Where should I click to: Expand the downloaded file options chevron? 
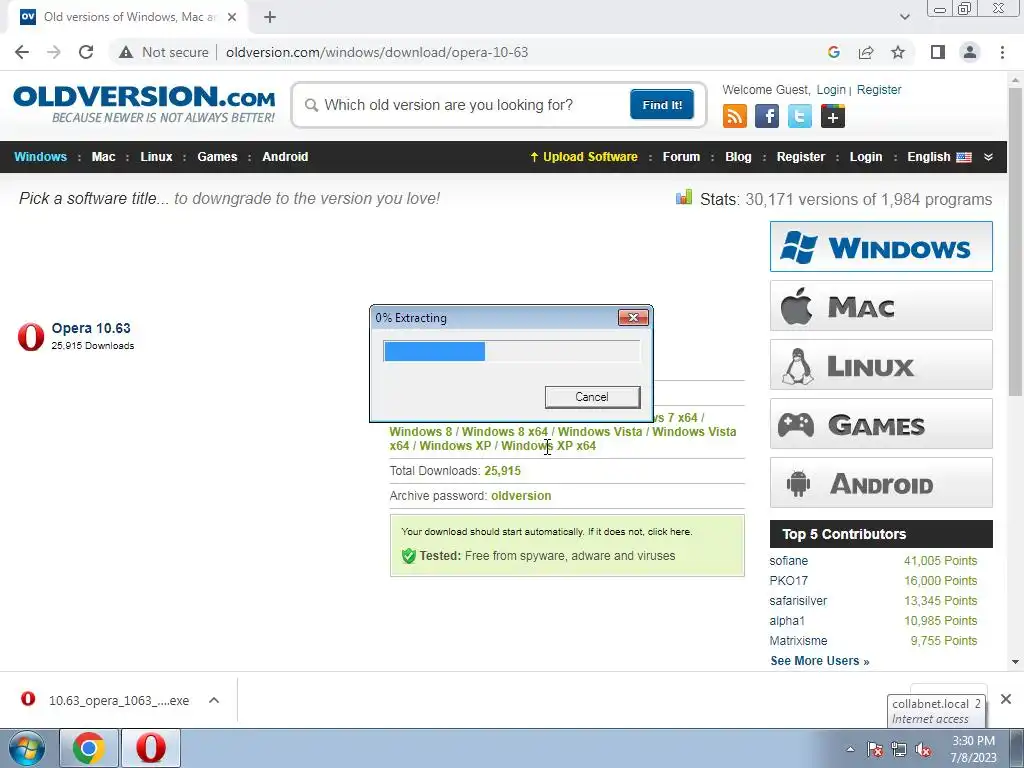pos(214,700)
